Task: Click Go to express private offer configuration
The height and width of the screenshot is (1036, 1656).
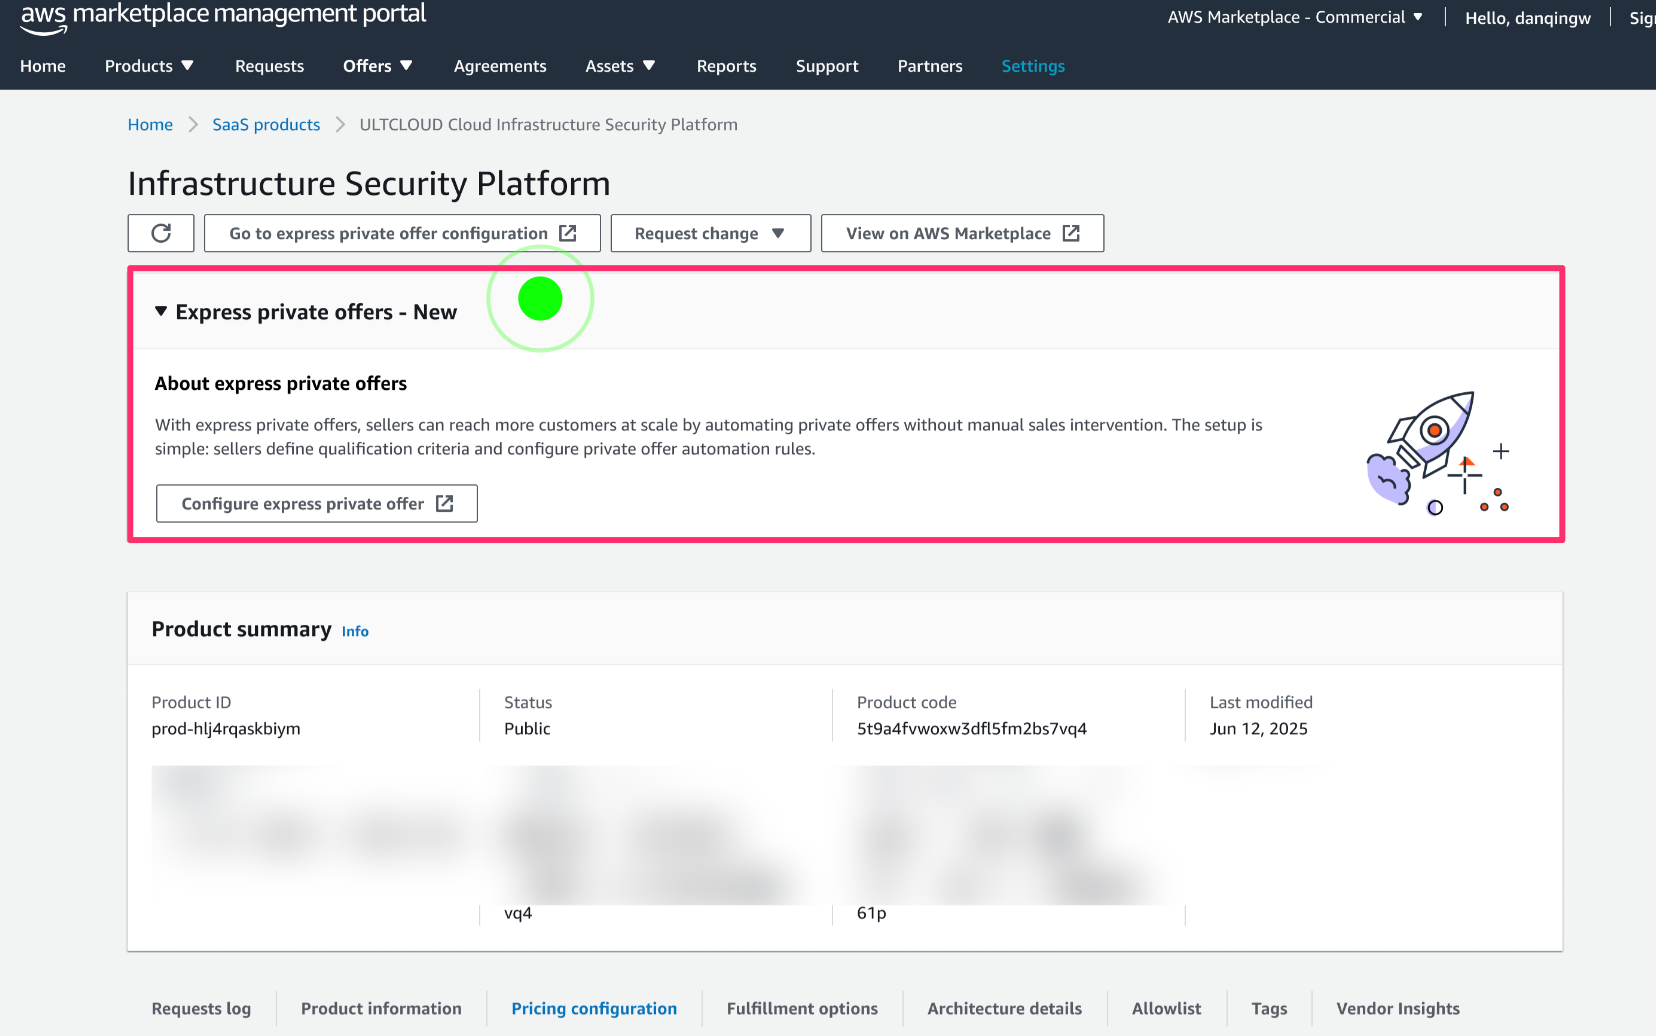Action: coord(402,233)
